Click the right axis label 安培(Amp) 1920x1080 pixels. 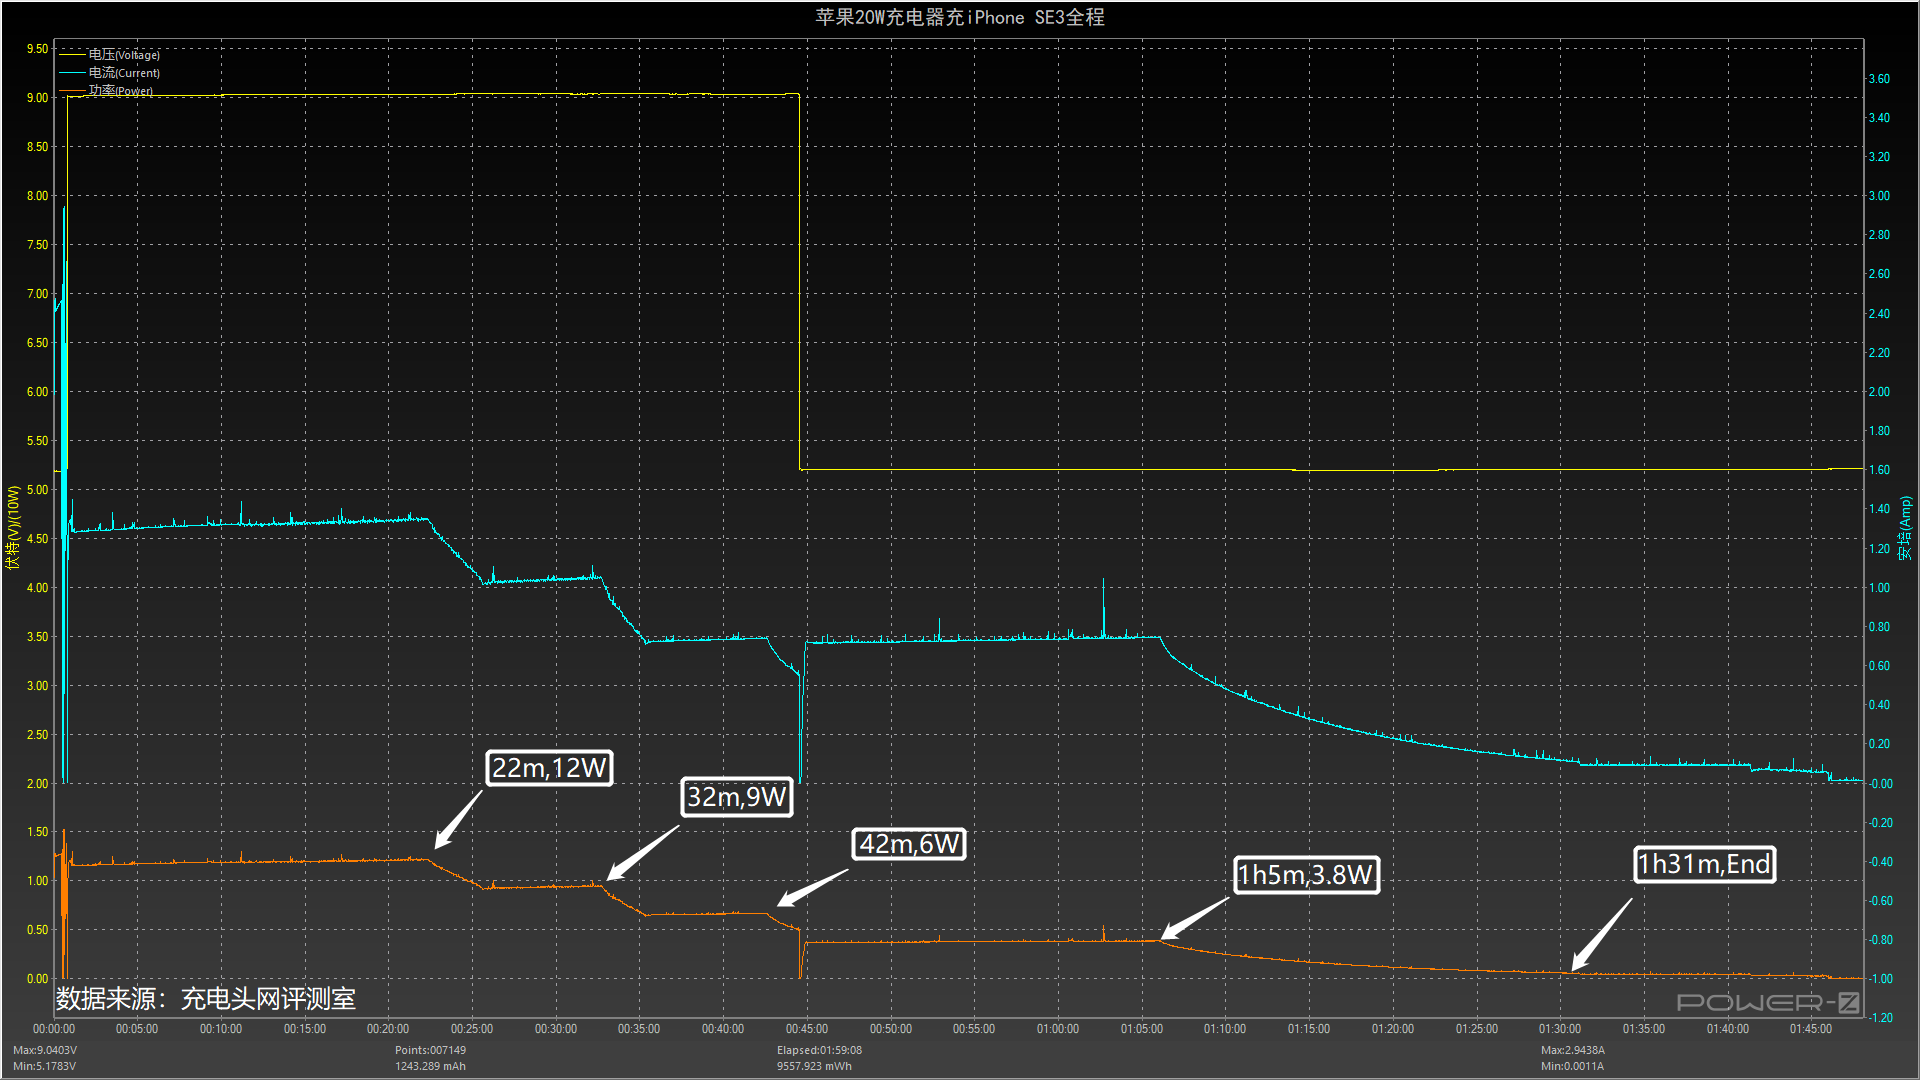(x=1906, y=527)
